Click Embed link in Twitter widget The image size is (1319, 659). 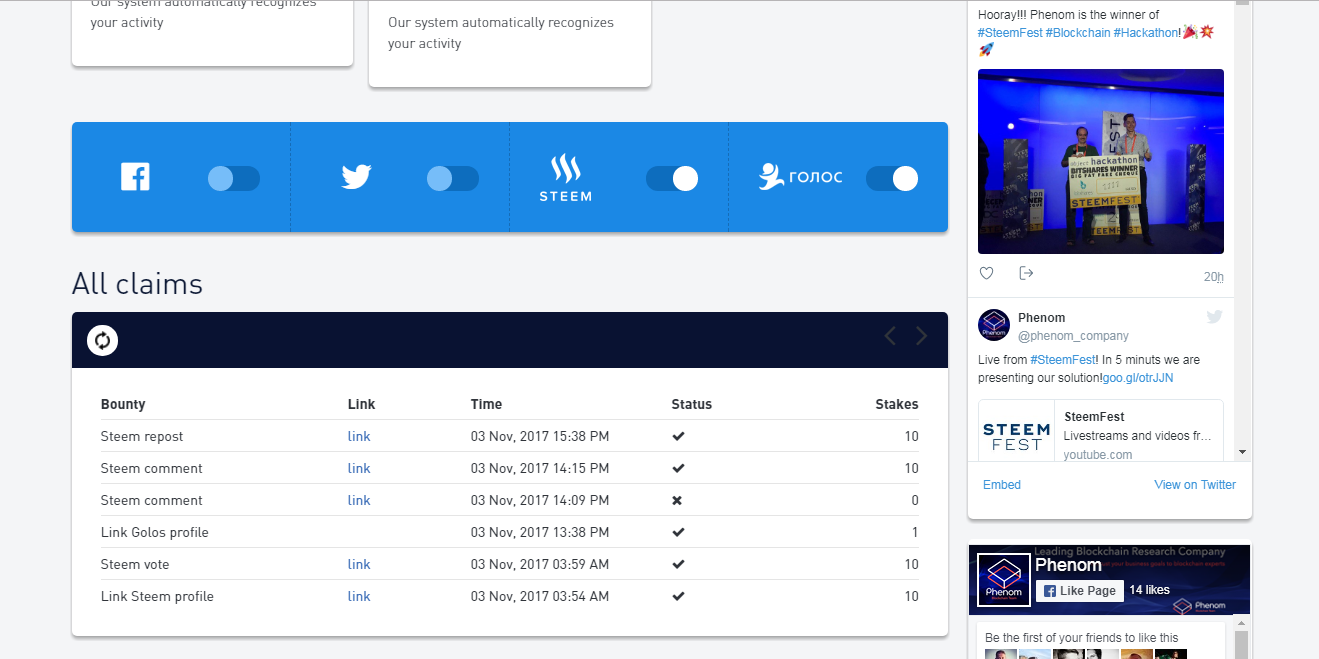tap(1002, 485)
